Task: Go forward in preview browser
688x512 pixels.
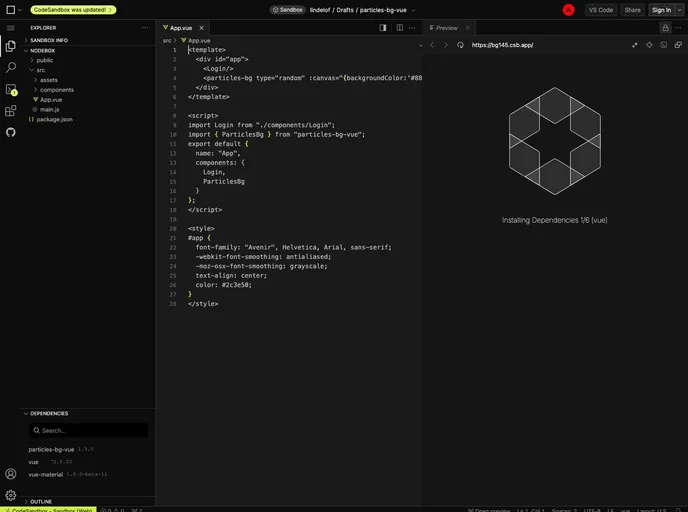Action: pos(446,45)
